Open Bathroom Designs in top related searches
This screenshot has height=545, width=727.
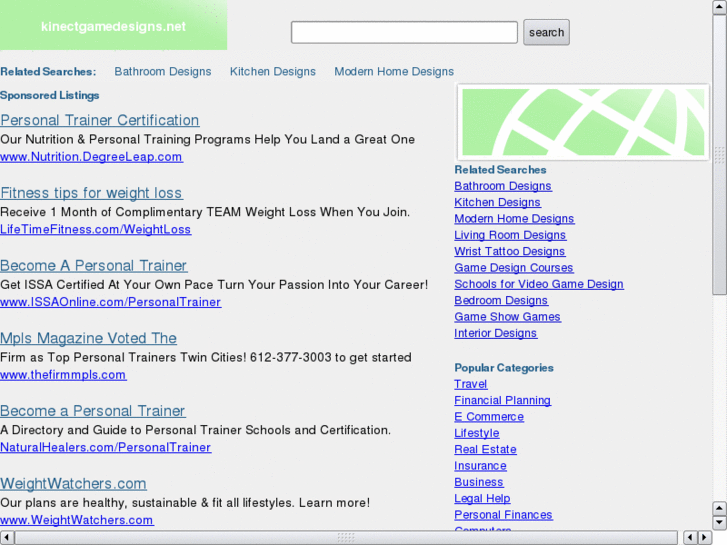click(x=163, y=71)
